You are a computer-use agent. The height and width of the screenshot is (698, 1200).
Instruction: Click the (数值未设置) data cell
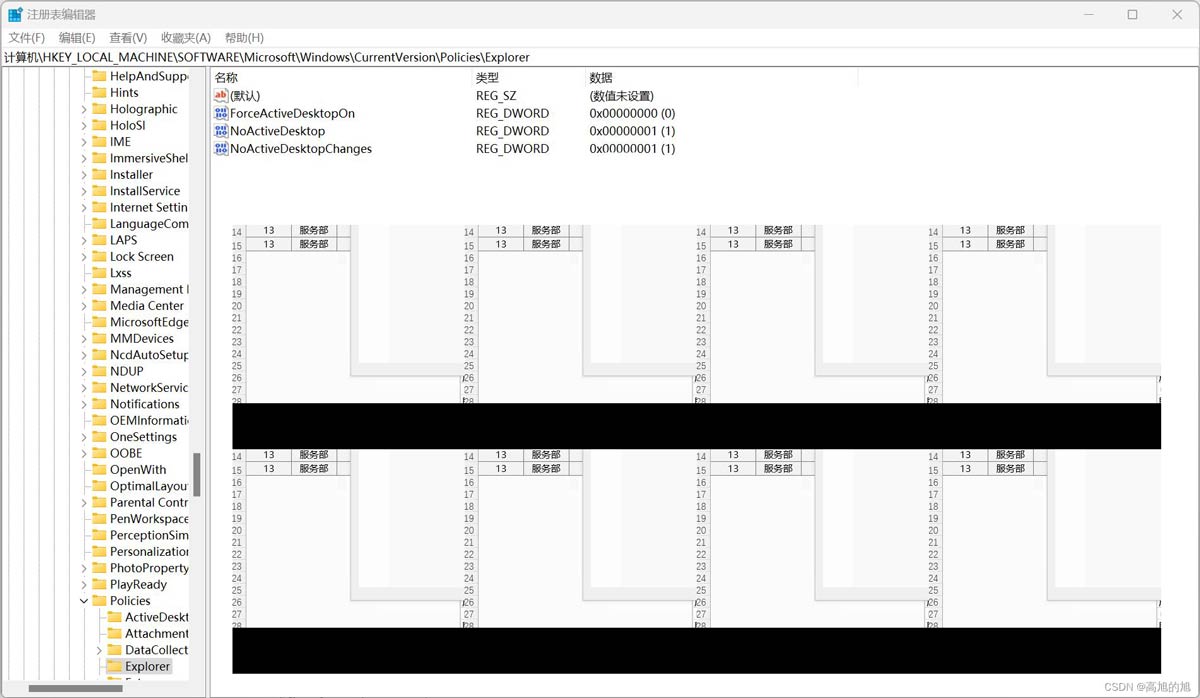click(x=621, y=96)
